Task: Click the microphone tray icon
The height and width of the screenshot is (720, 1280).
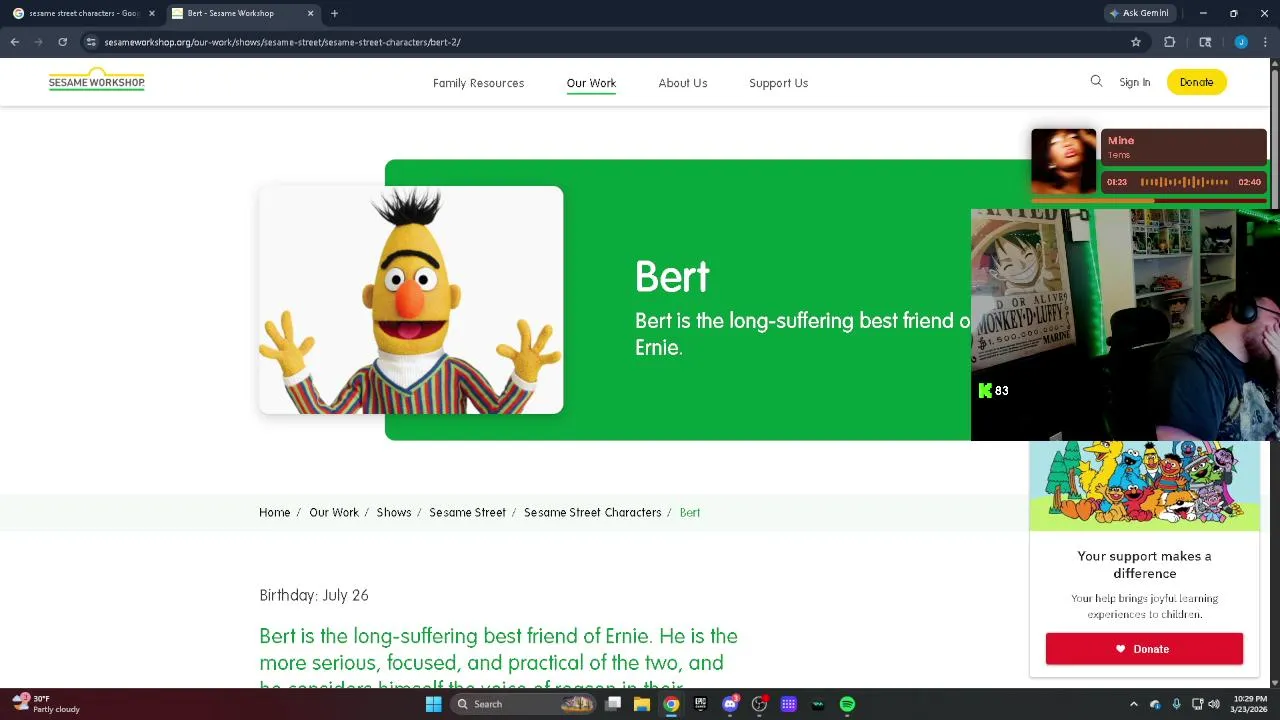Action: [1176, 704]
